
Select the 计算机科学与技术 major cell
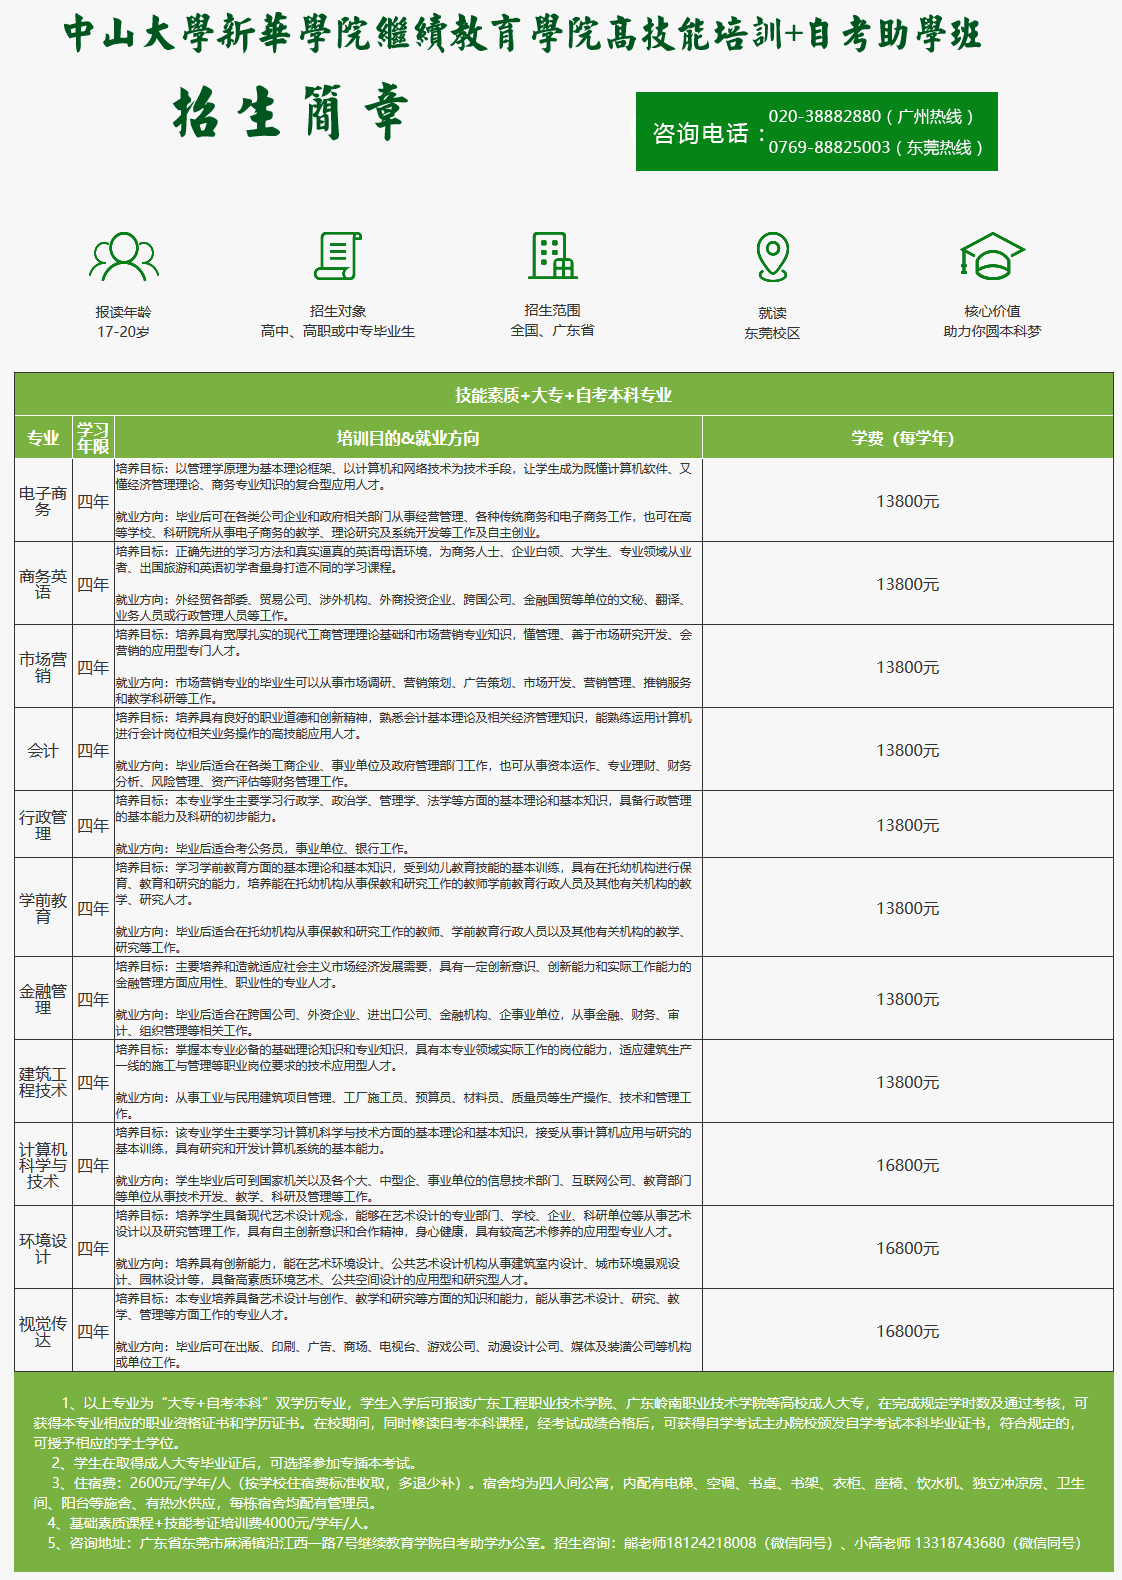pos(43,1165)
